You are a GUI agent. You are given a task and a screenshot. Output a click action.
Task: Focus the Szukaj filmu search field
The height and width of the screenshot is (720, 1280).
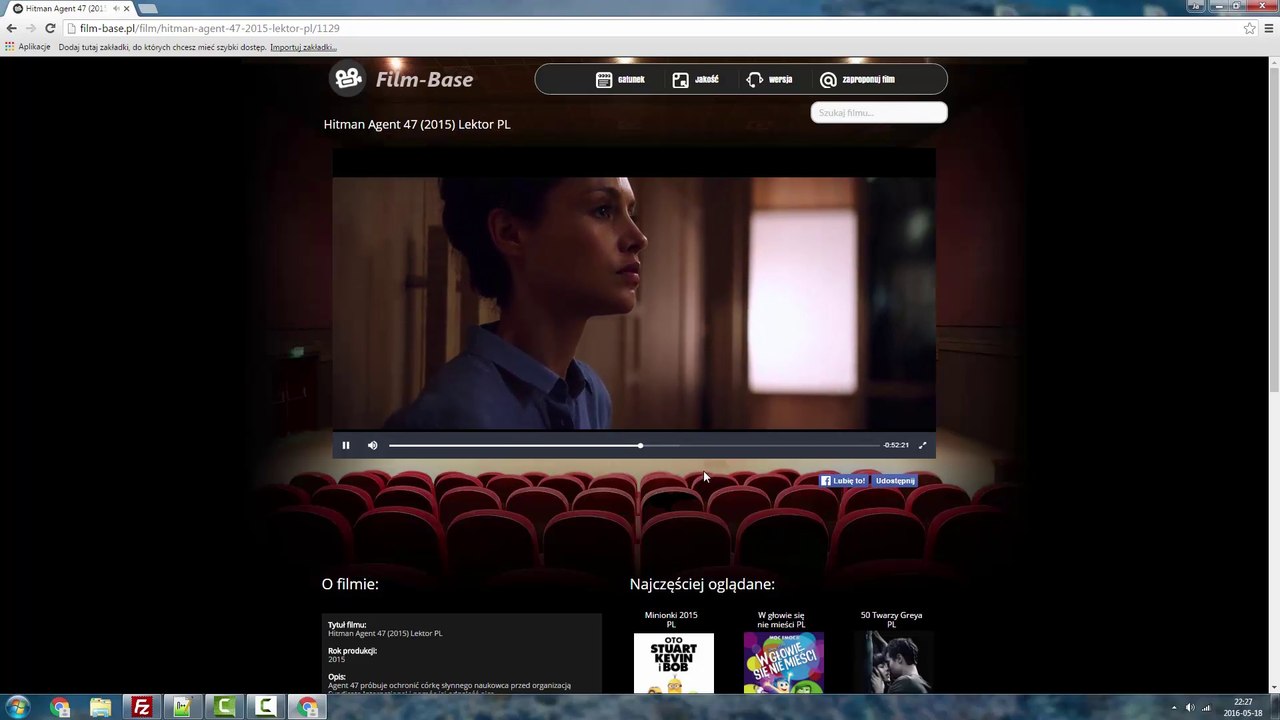tap(879, 112)
